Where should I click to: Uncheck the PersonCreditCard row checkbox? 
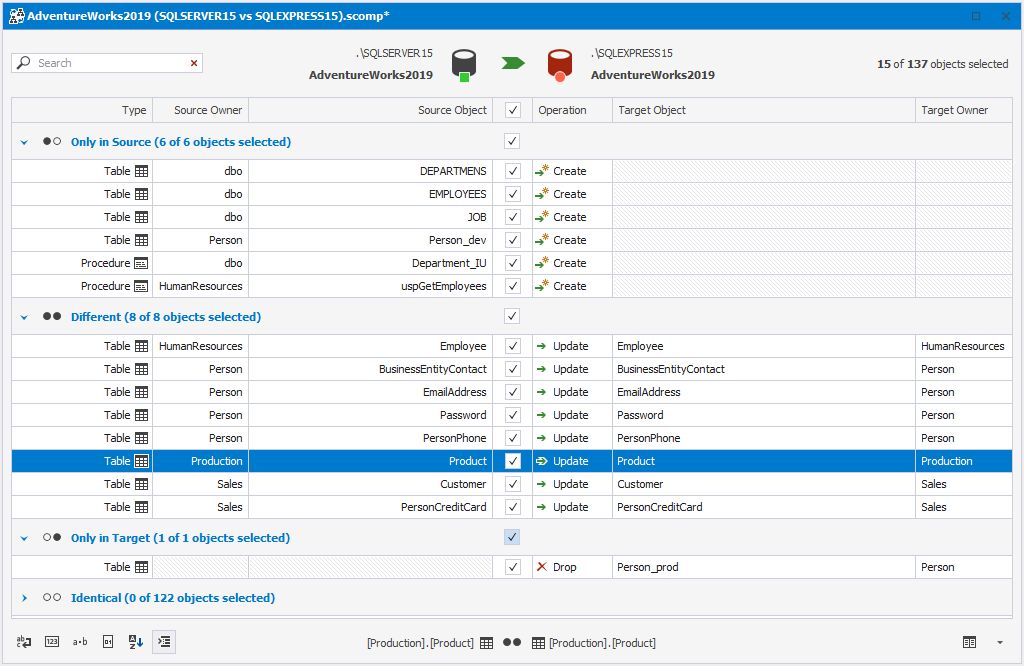click(x=513, y=507)
